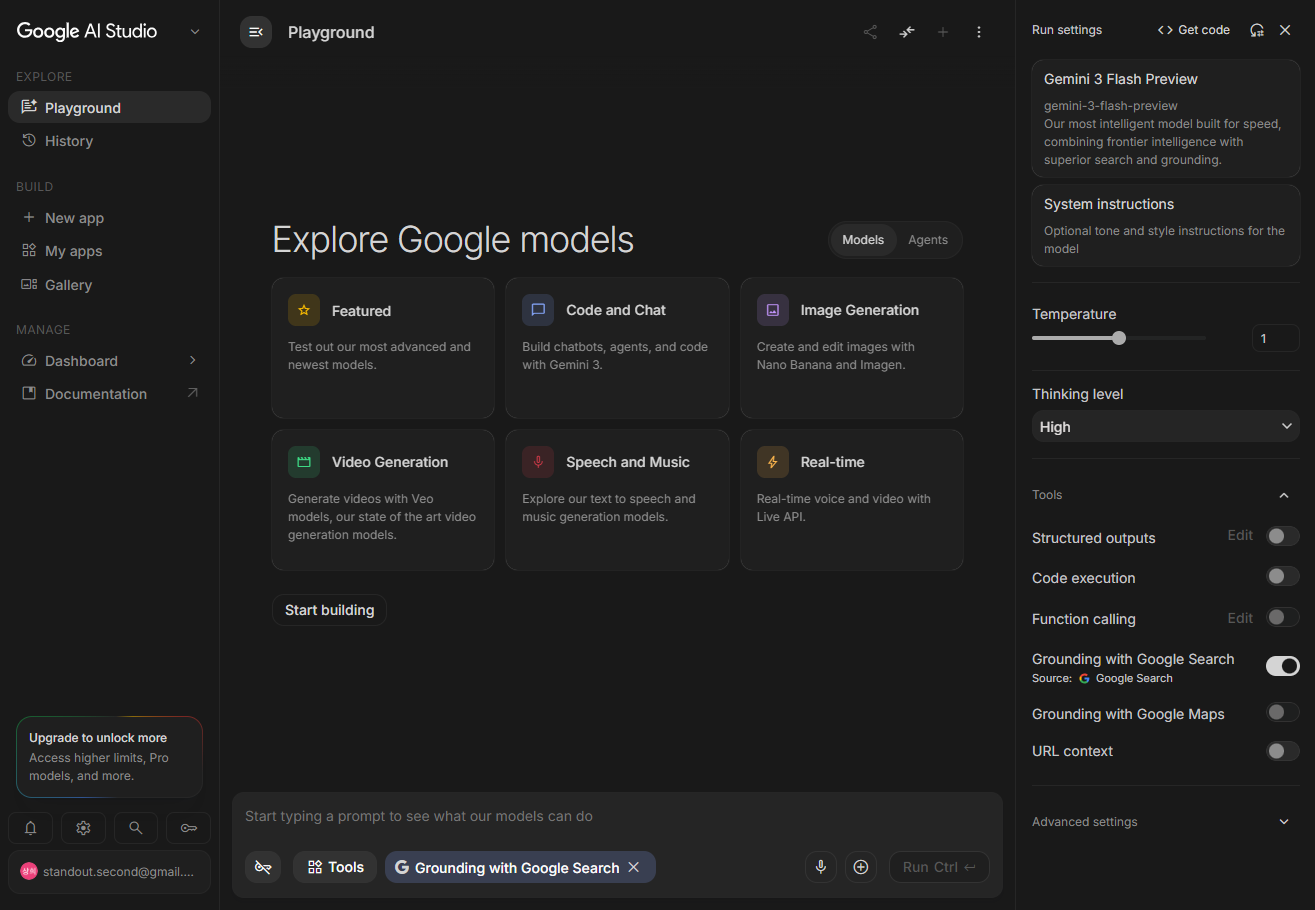1315x910 pixels.
Task: Click the share icon in the top bar
Action: (x=870, y=32)
